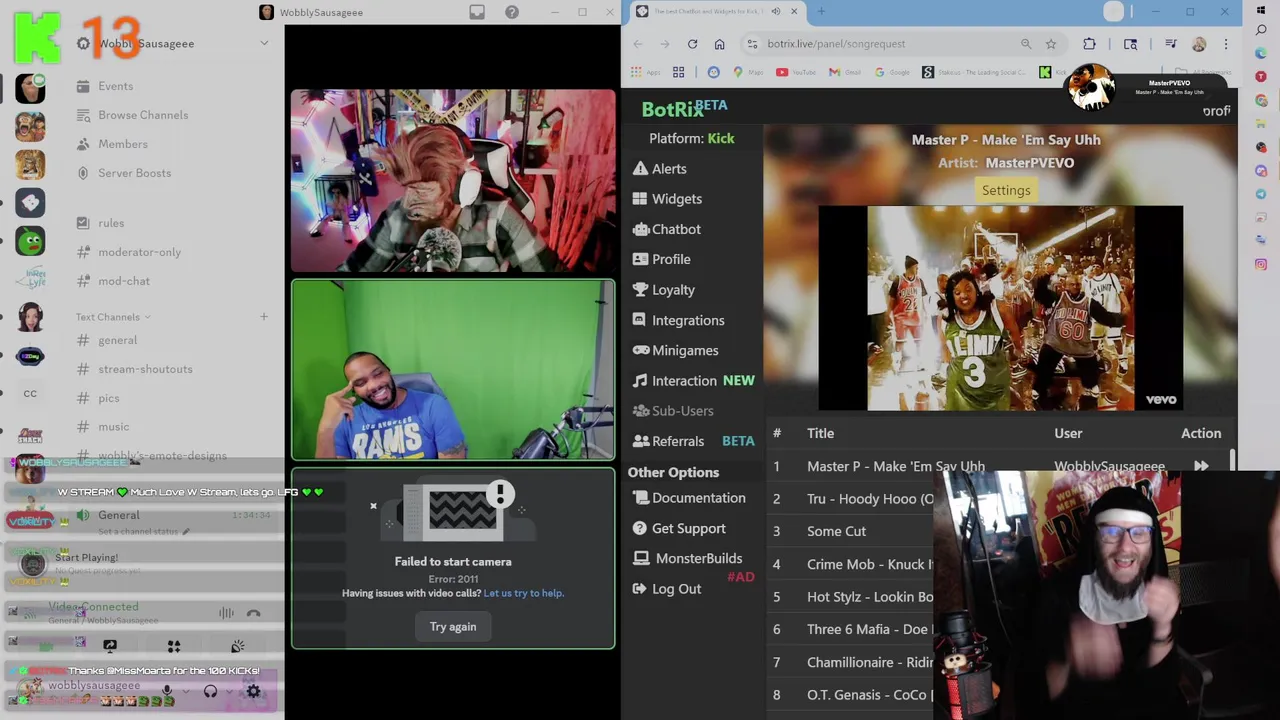Skip current song with forward icon
The image size is (1280, 720).
pos(1201,466)
